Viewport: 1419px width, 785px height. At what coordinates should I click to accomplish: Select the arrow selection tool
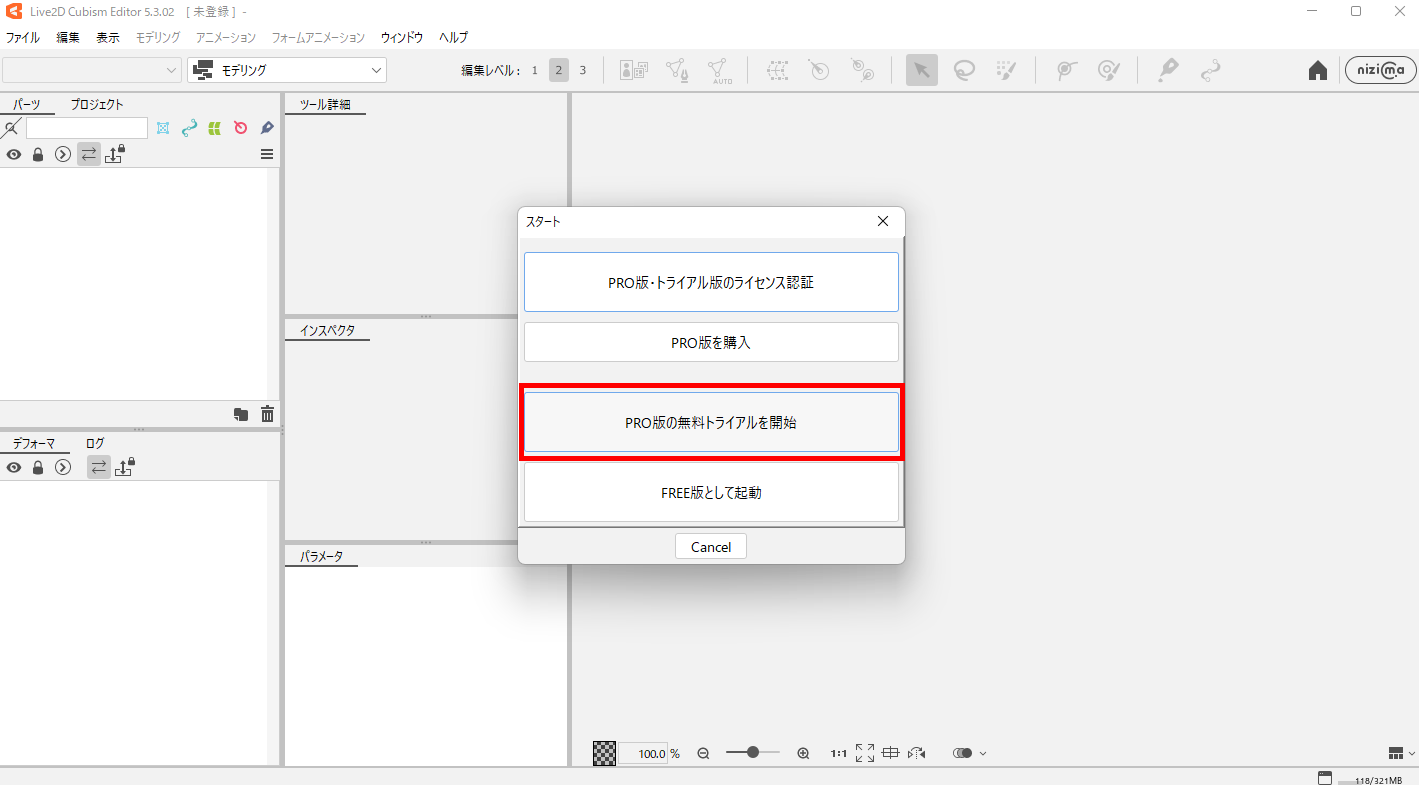click(x=922, y=70)
